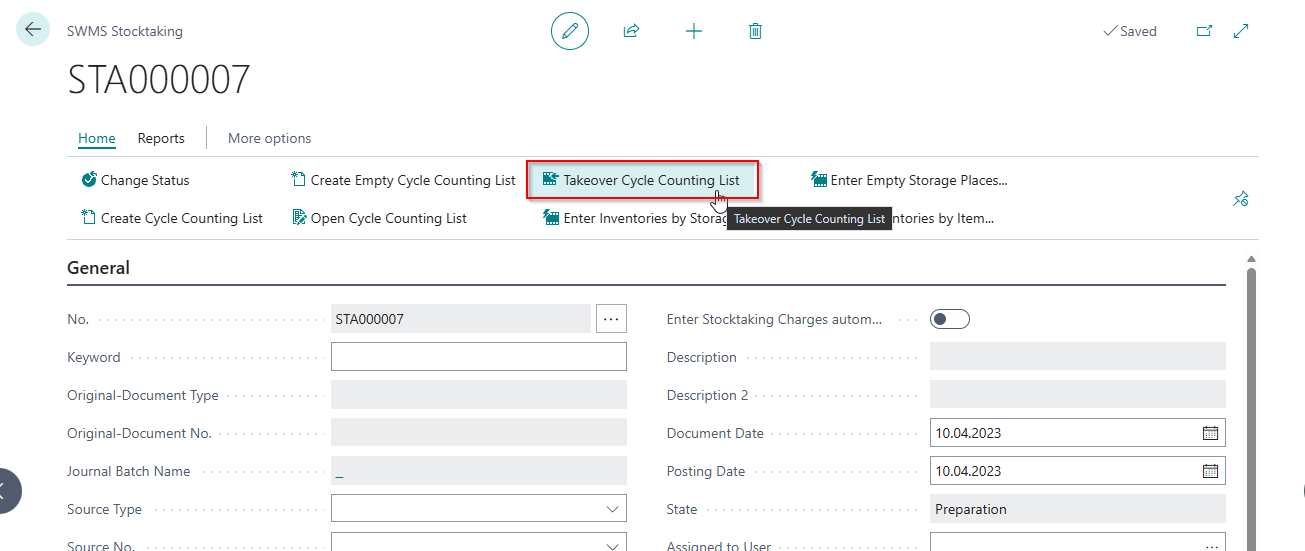Open page in new window icon

(1204, 31)
